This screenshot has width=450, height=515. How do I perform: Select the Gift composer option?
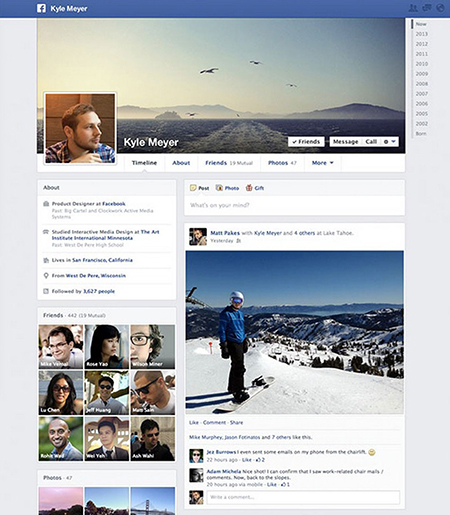pos(255,188)
